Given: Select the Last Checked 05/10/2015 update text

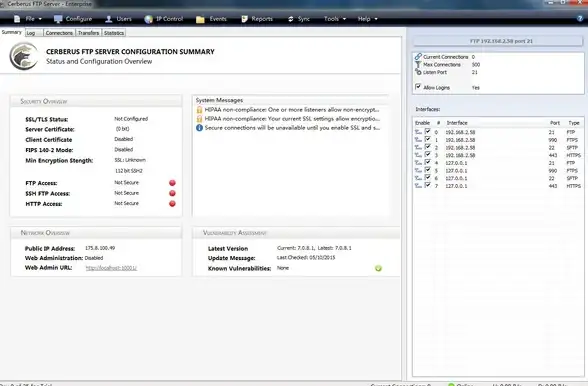Looking at the screenshot, I should click(306, 258).
